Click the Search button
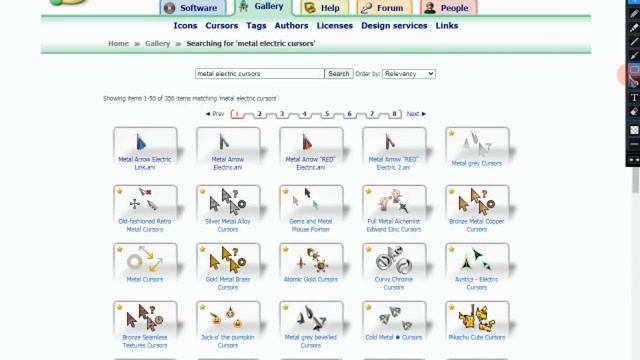 [x=339, y=74]
